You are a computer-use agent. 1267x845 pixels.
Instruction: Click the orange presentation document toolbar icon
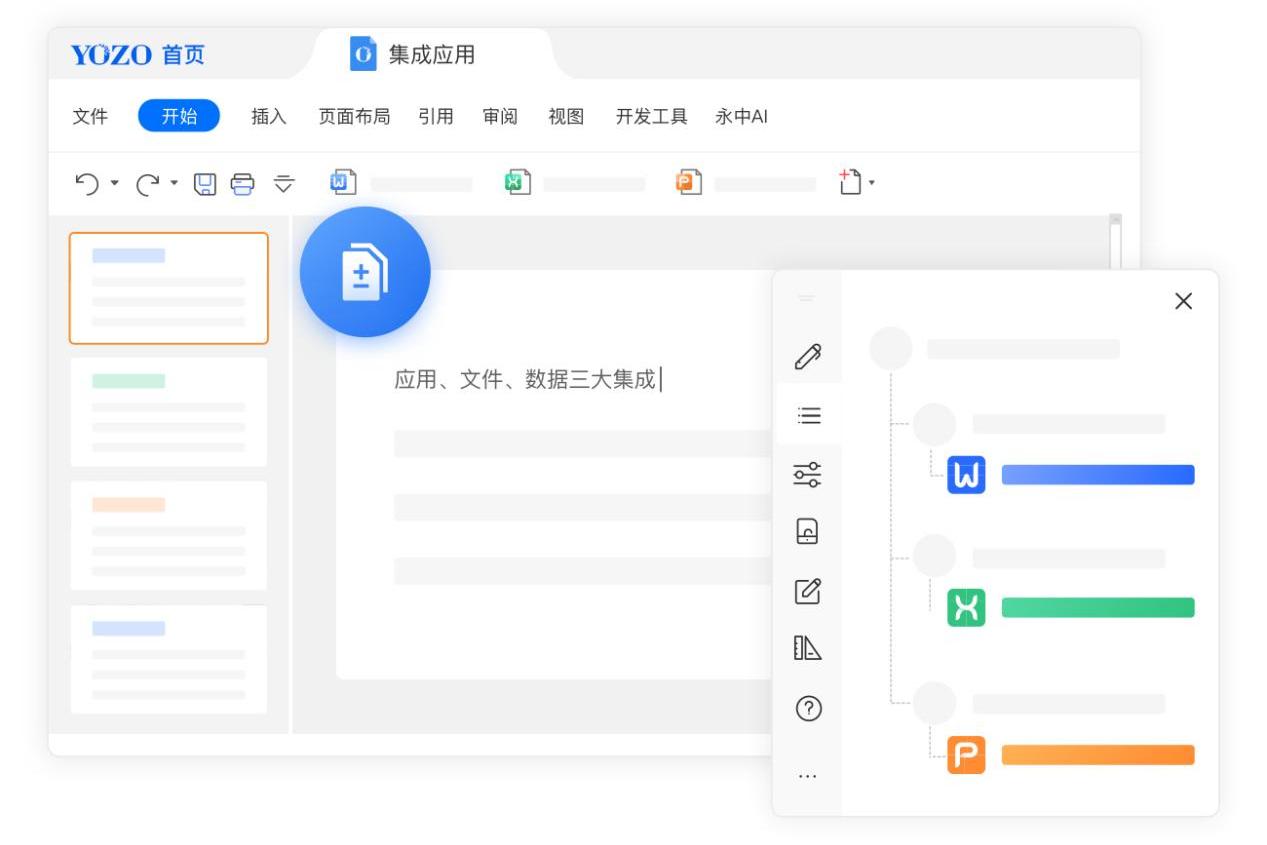[x=688, y=182]
